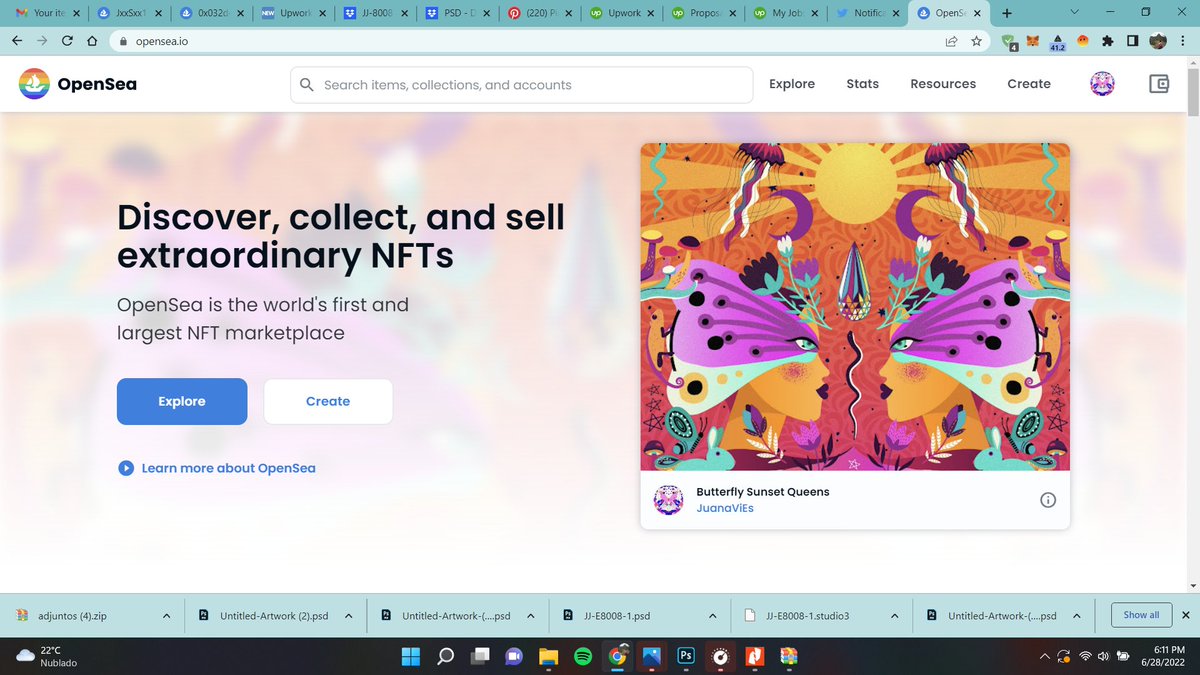Open File Explorer from the taskbar
The image size is (1200, 675).
tap(548, 656)
